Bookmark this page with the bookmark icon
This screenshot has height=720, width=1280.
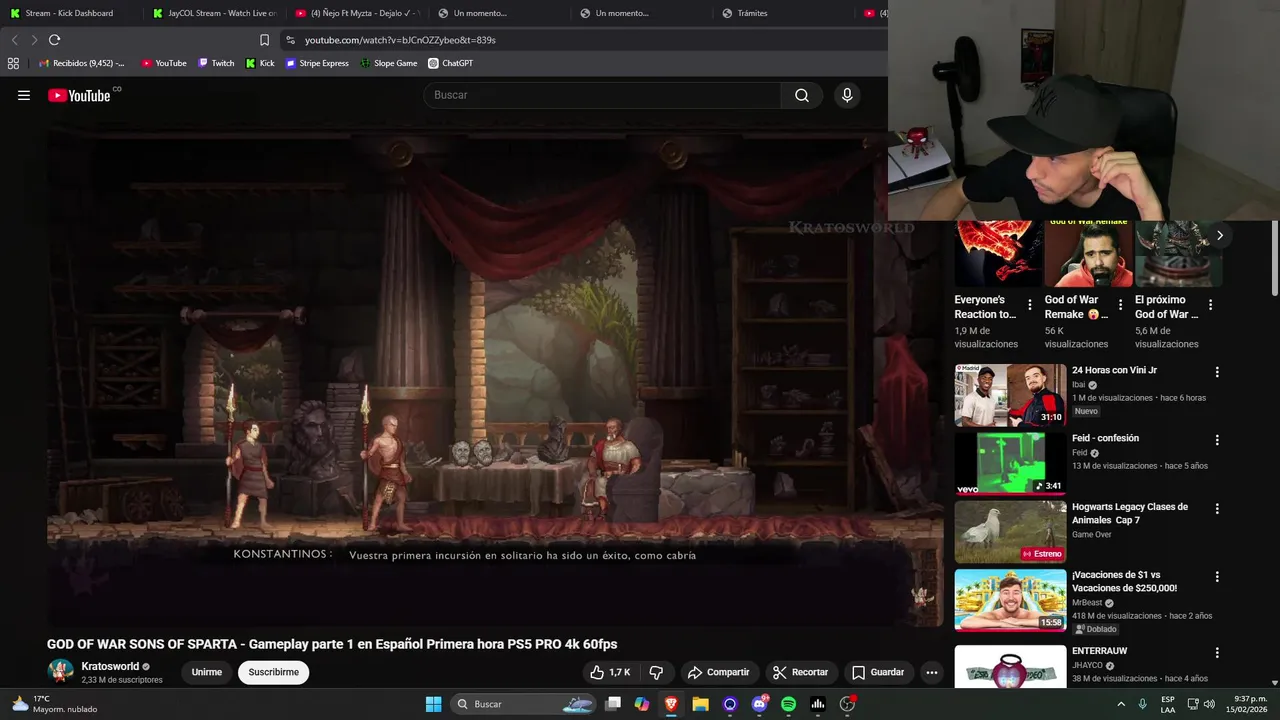[264, 40]
